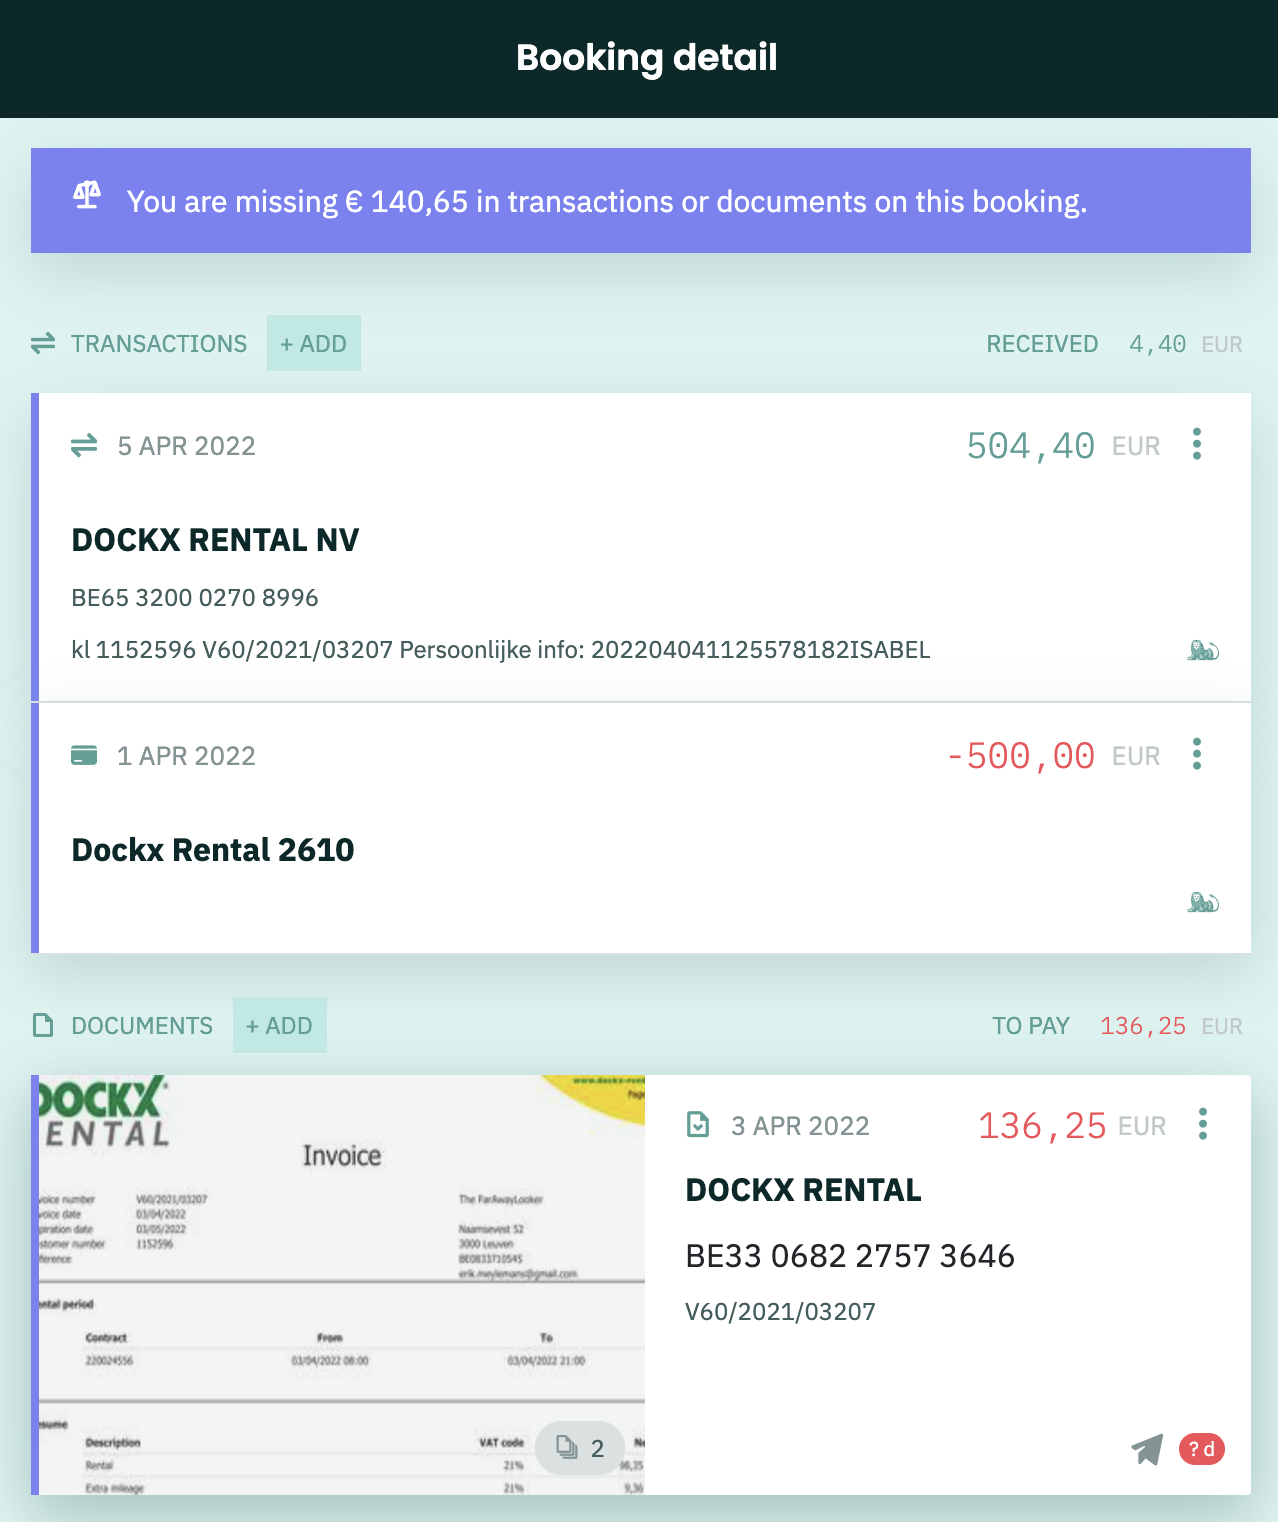The height and width of the screenshot is (1522, 1278).
Task: Click the red '? d' due badge
Action: coord(1202,1449)
